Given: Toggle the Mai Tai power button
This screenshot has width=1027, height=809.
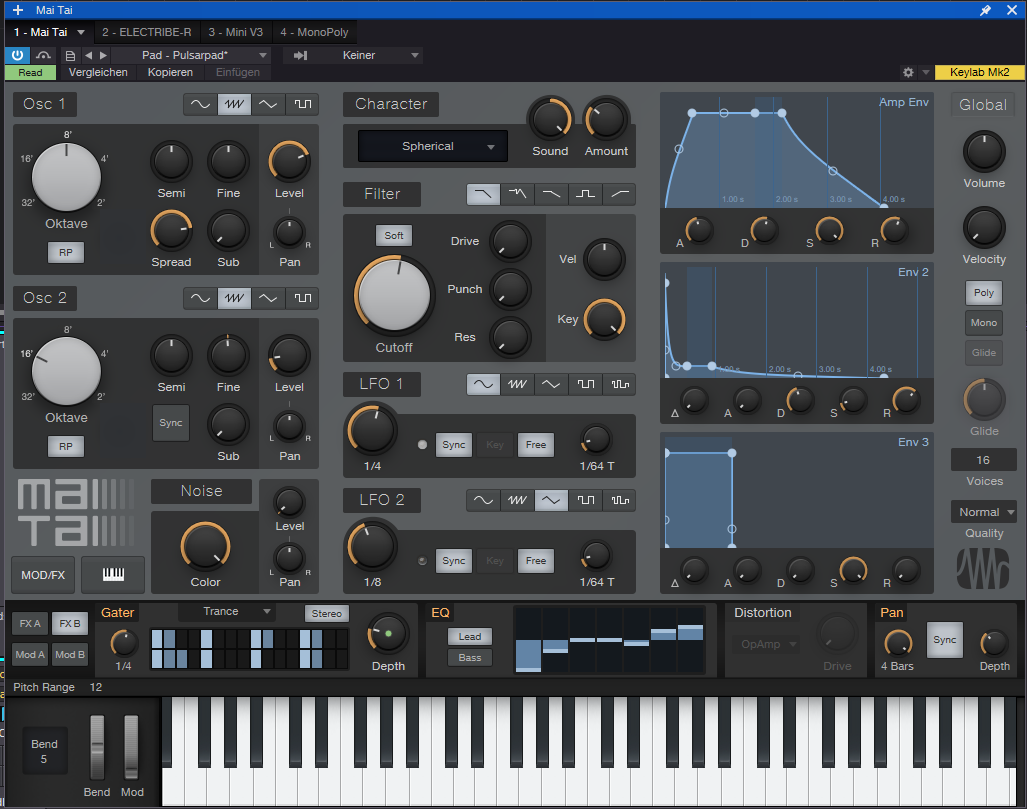Looking at the screenshot, I should (17, 56).
